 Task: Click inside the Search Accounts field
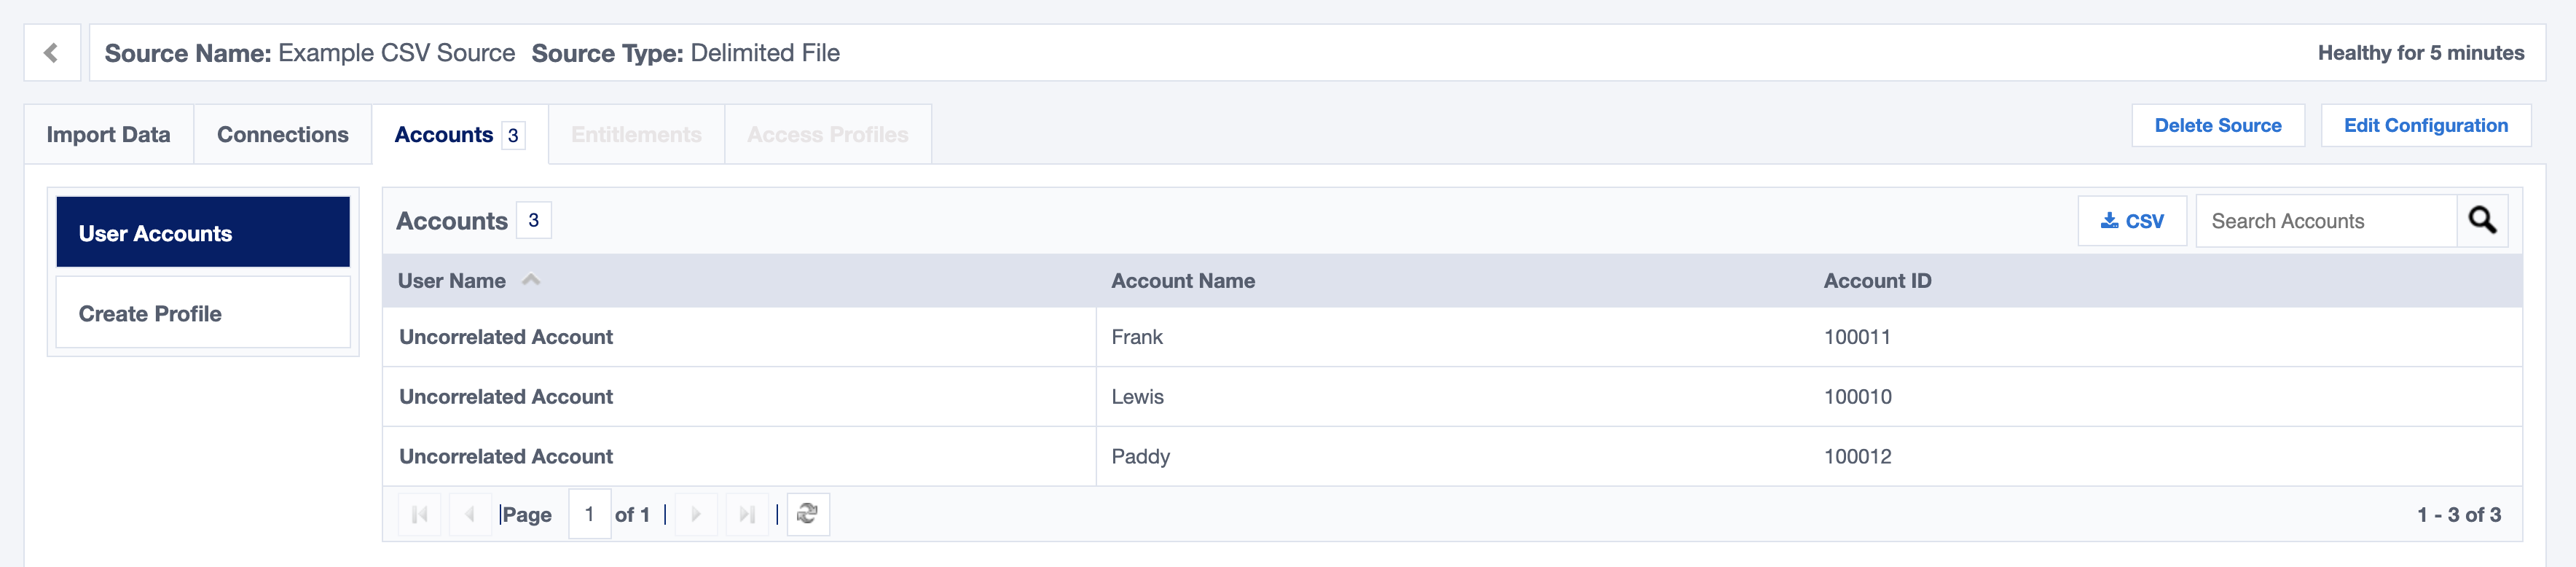pos(2320,220)
